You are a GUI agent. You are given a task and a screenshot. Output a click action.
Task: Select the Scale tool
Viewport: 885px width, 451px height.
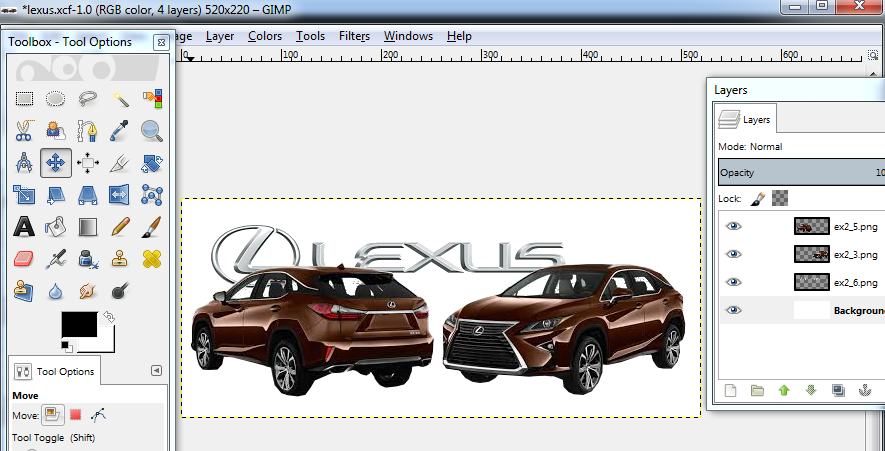[x=23, y=195]
